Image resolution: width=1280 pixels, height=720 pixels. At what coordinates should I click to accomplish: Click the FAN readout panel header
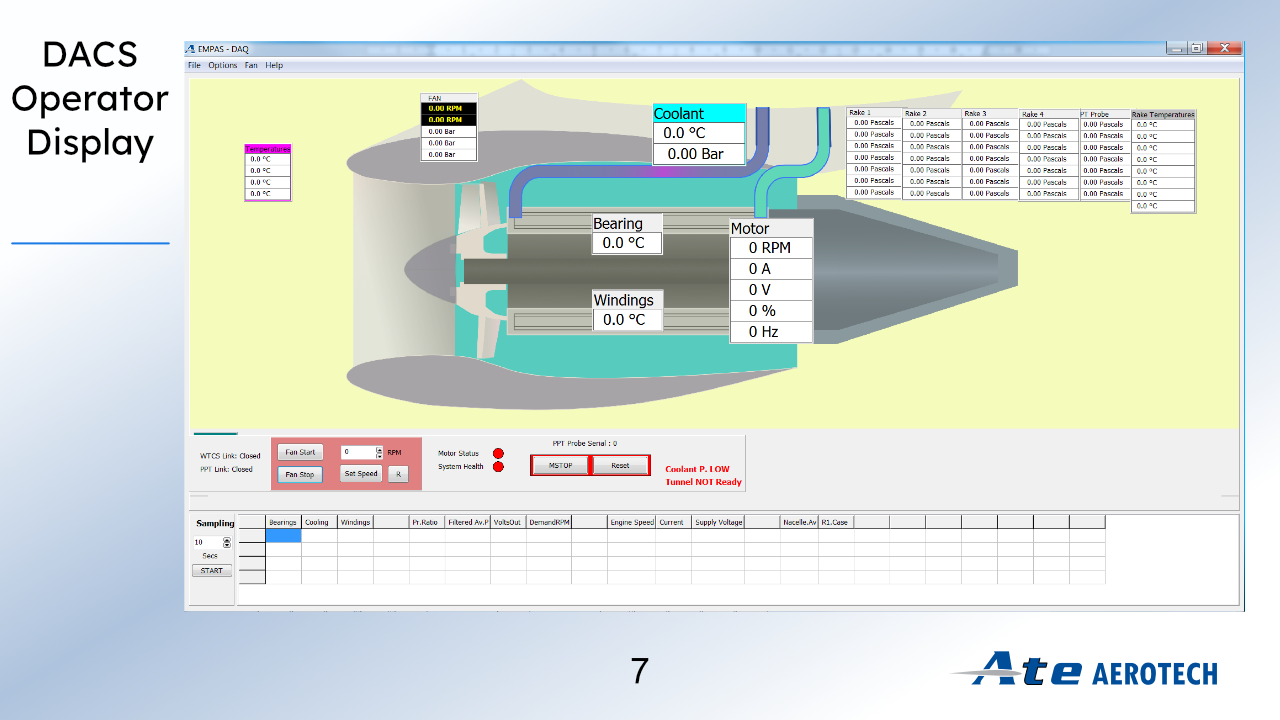point(447,97)
